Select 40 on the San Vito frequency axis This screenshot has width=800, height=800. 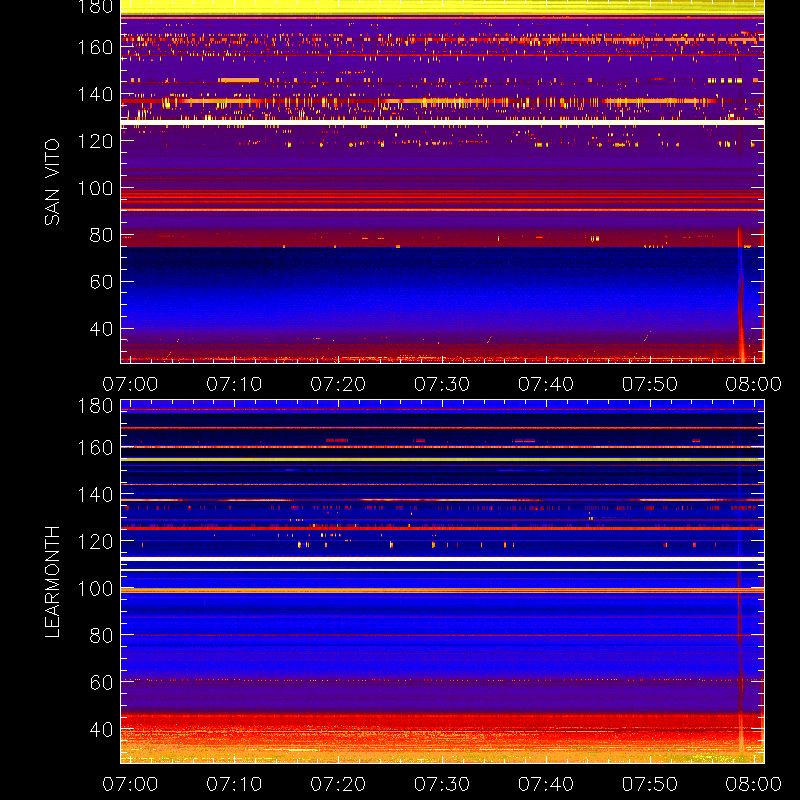click(102, 329)
